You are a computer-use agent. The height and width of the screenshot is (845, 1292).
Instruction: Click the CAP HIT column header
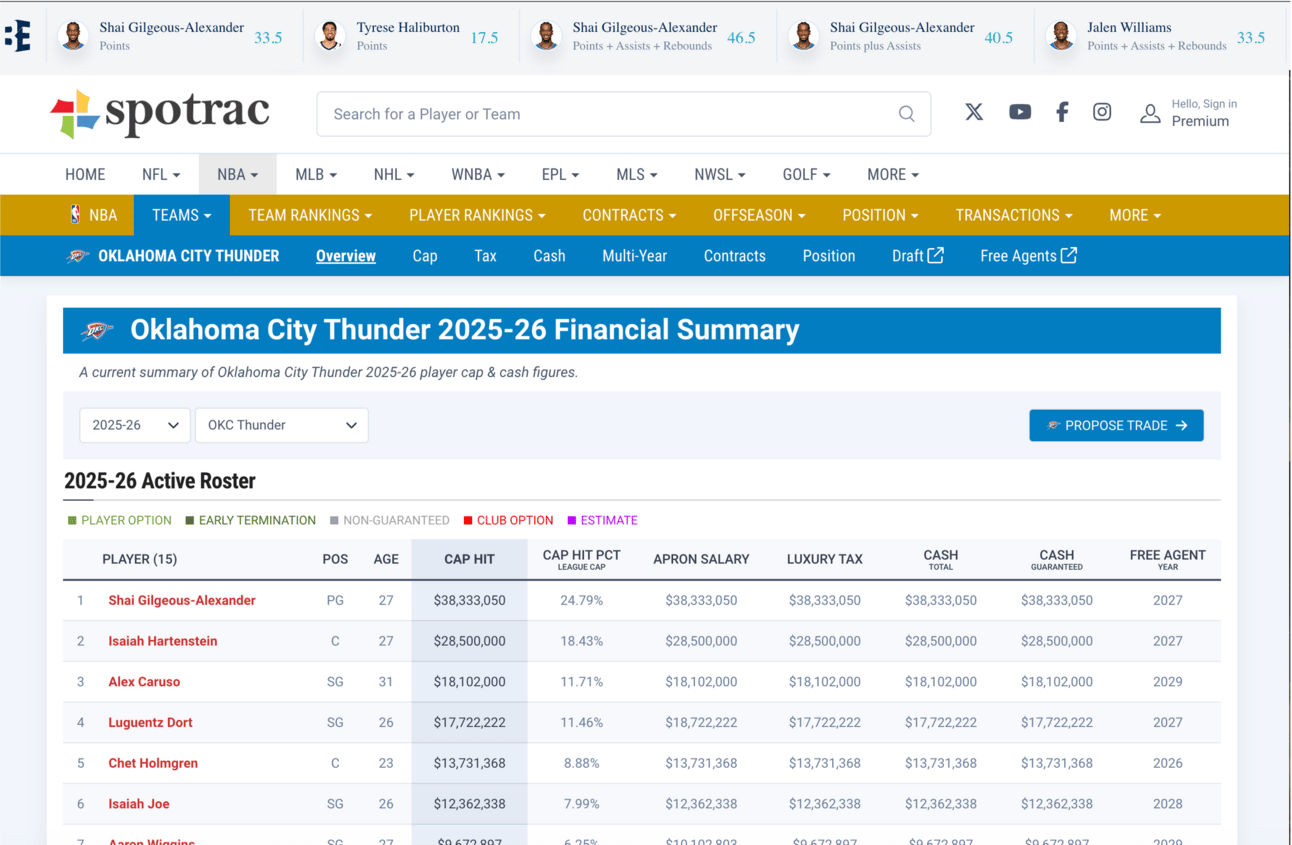coord(469,559)
